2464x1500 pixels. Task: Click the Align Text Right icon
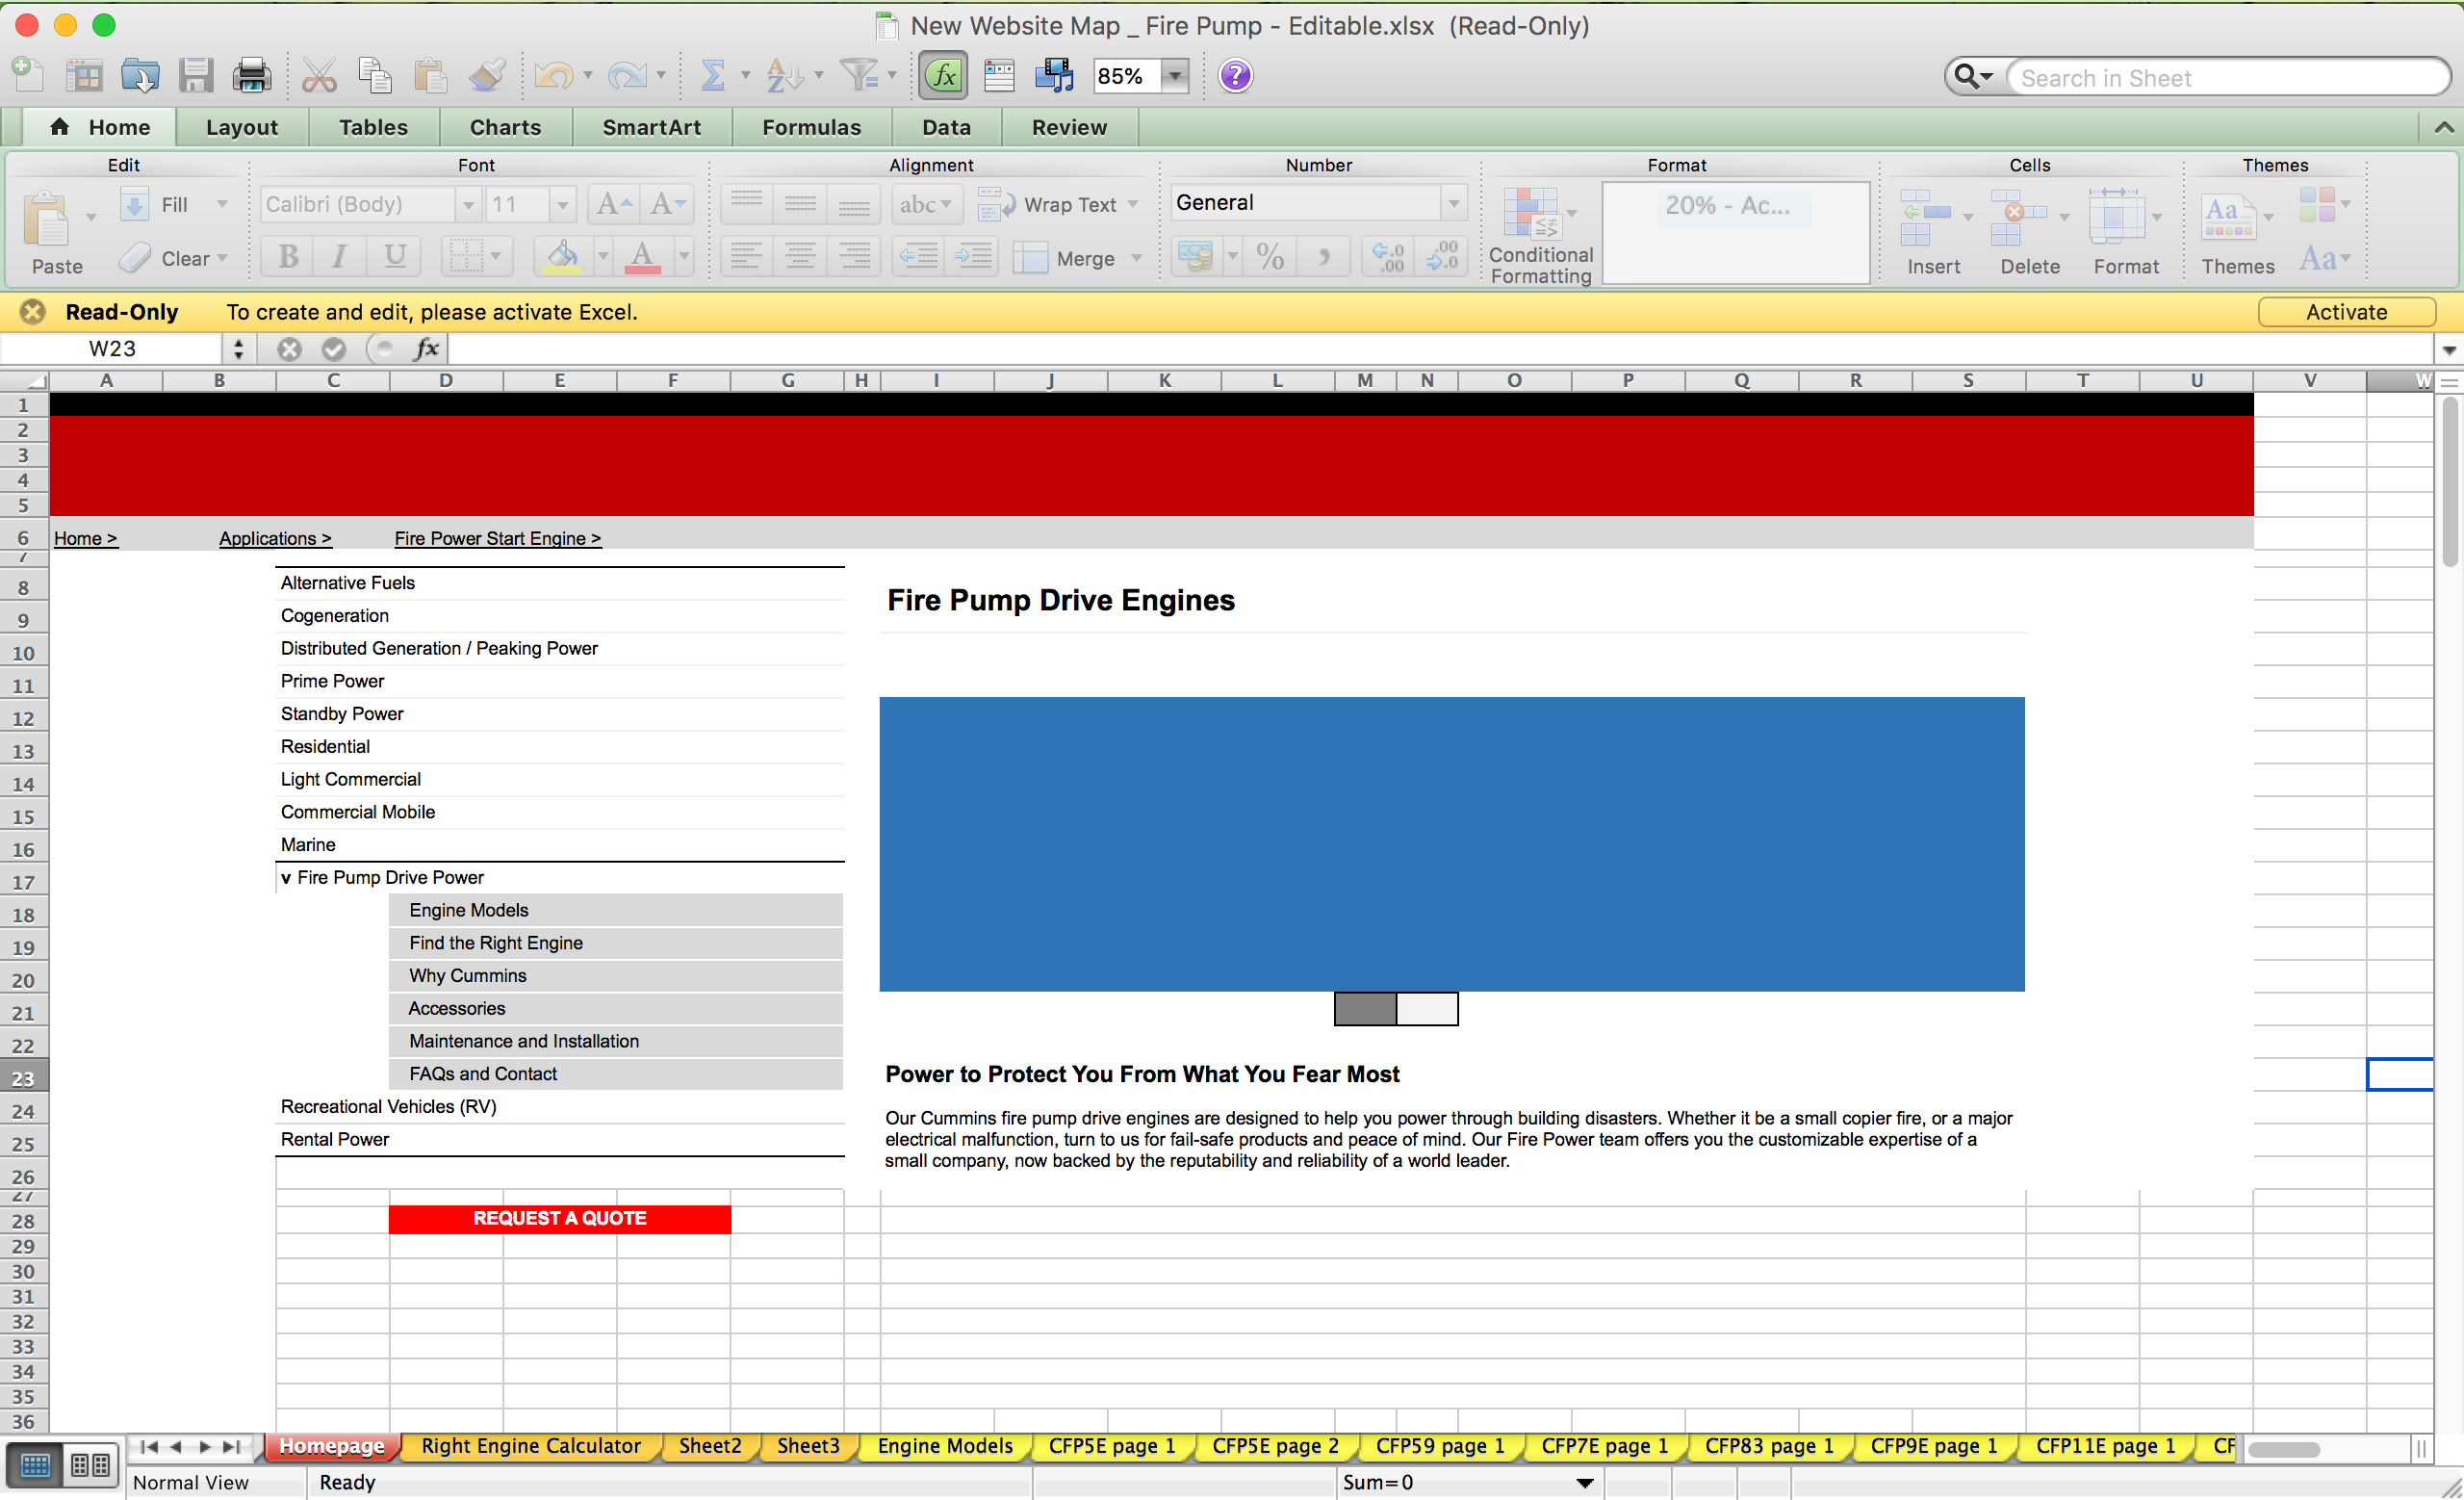click(x=854, y=257)
